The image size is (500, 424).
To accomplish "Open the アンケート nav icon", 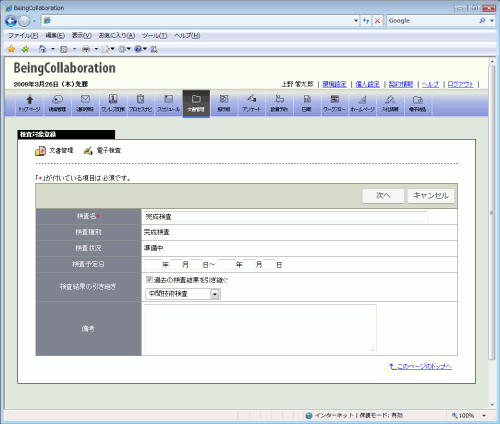I will click(x=252, y=104).
